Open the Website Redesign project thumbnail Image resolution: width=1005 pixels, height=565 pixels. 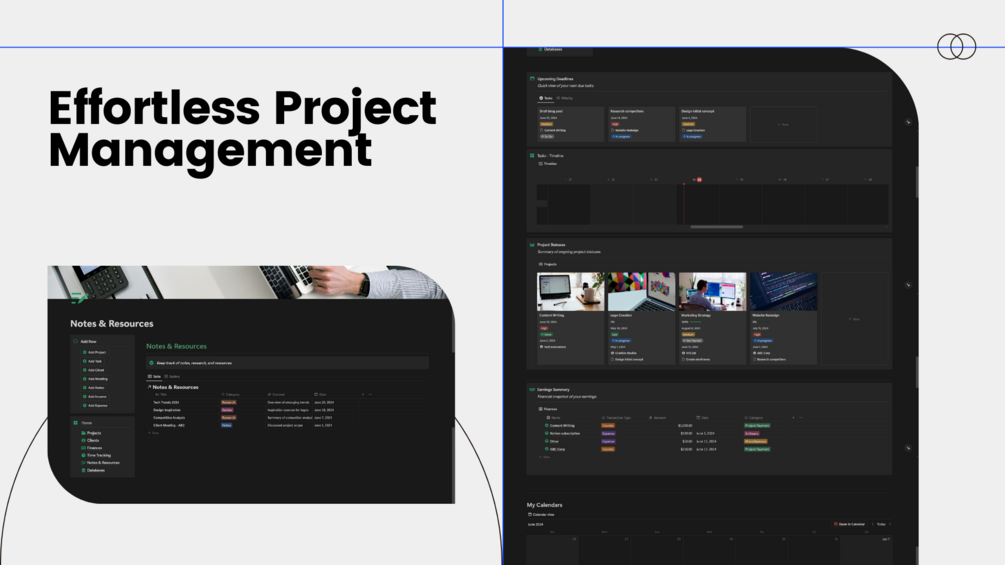click(x=783, y=291)
